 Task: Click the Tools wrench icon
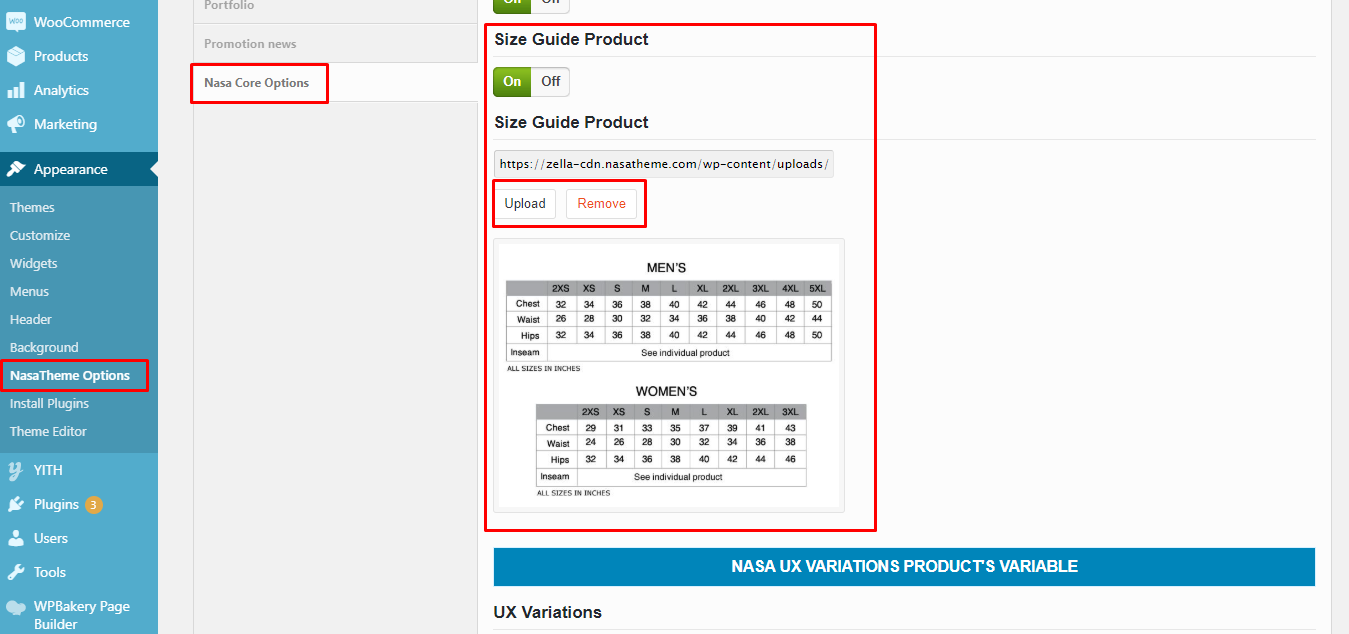coord(16,572)
